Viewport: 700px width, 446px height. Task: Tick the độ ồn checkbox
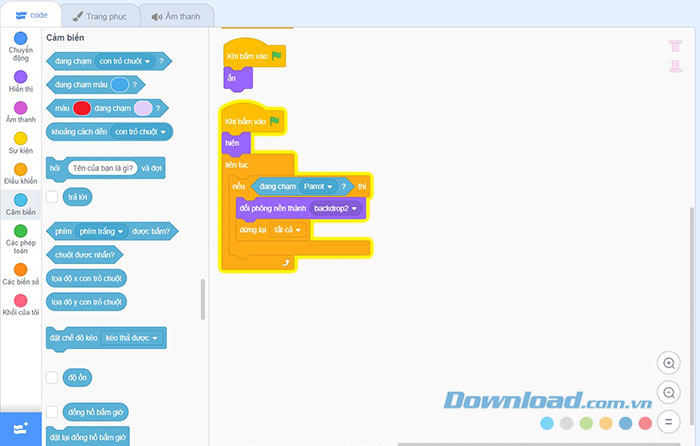click(52, 378)
